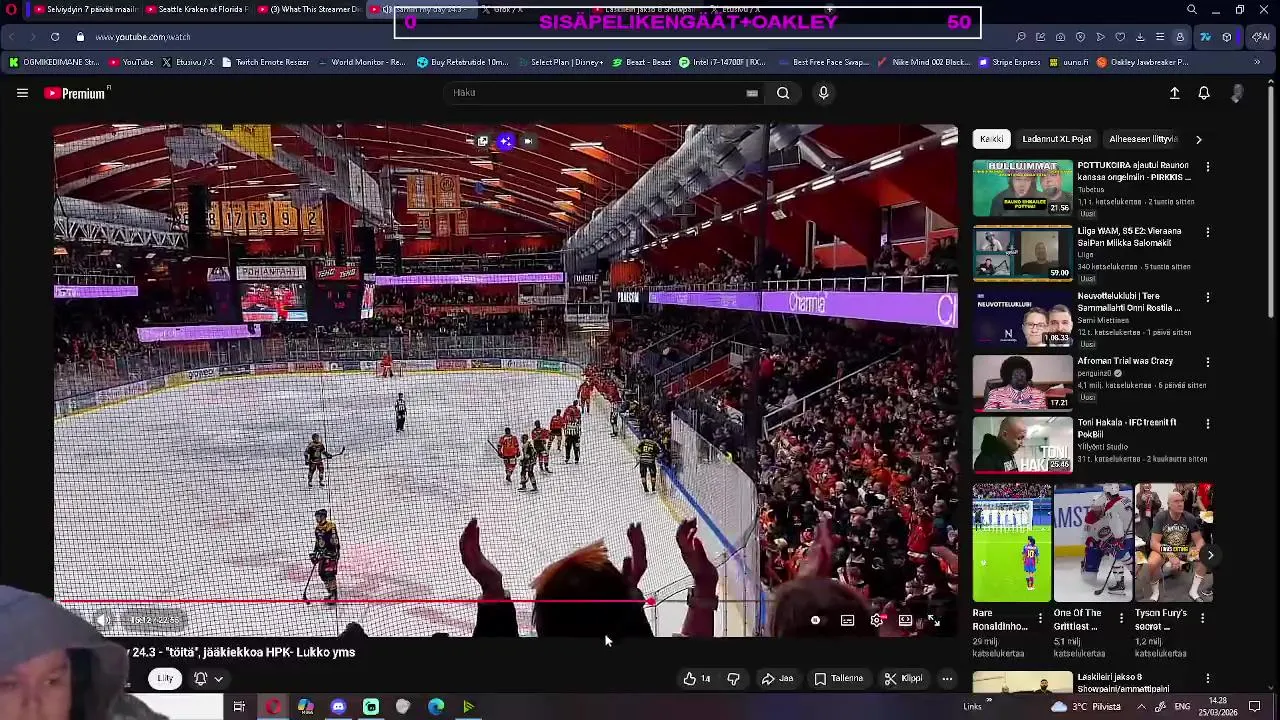Open video player settings gear
1280x720 pixels.
tap(877, 621)
